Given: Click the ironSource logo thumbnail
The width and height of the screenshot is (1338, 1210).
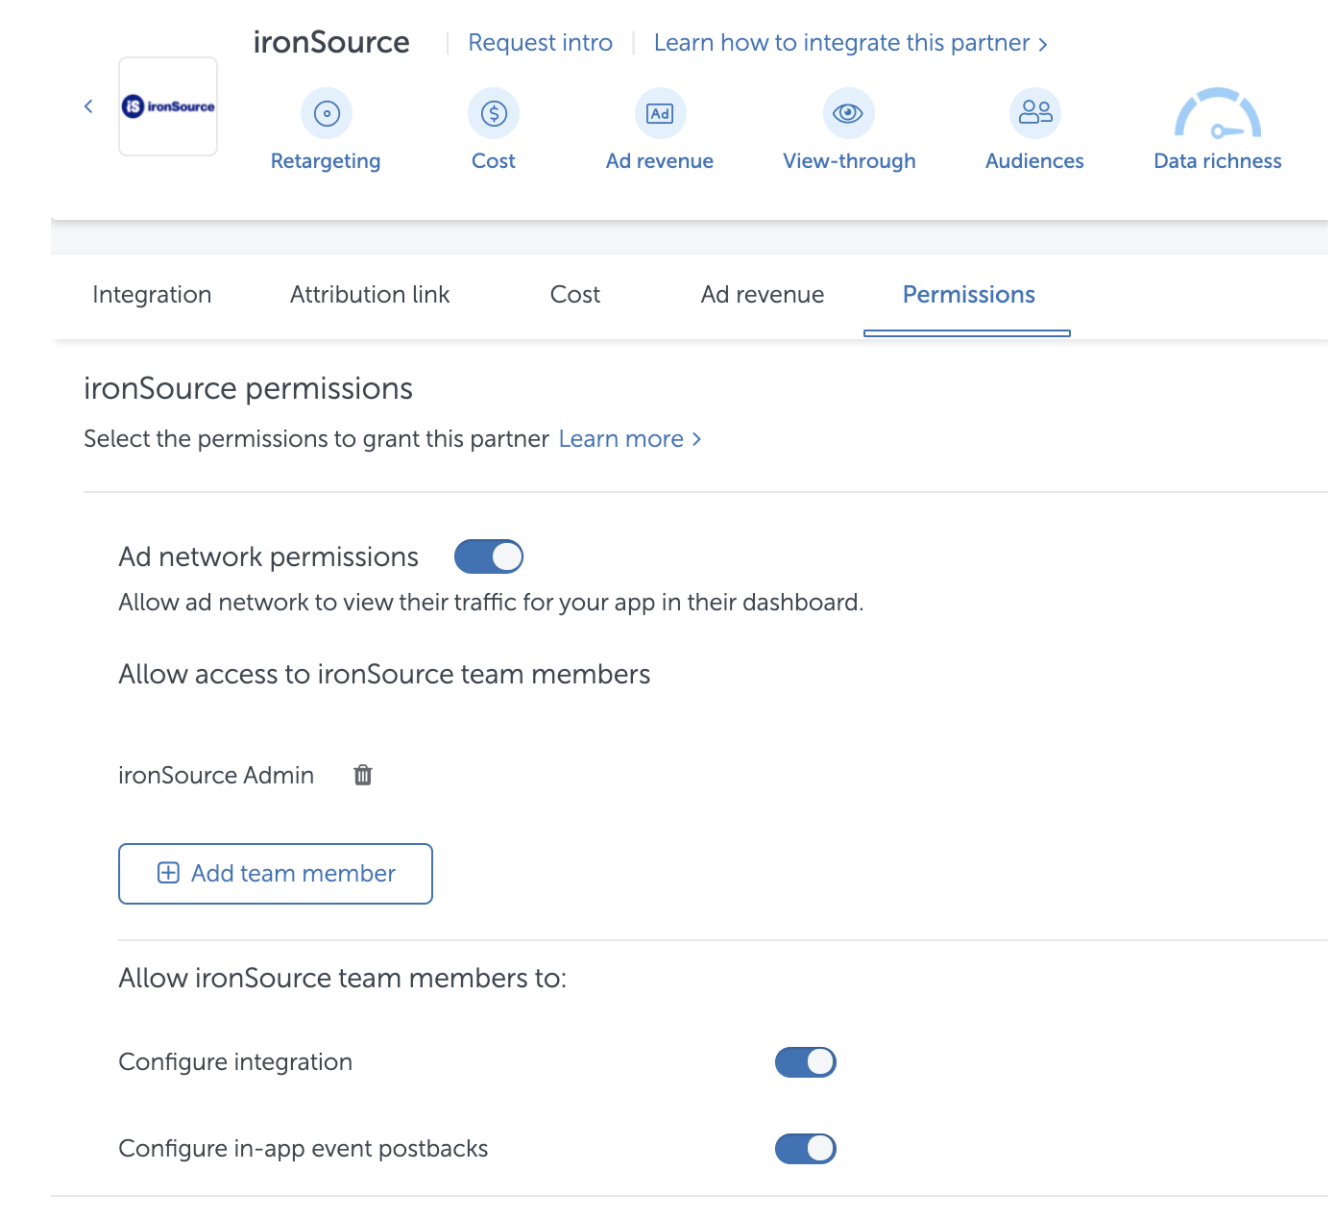Looking at the screenshot, I should tap(168, 106).
